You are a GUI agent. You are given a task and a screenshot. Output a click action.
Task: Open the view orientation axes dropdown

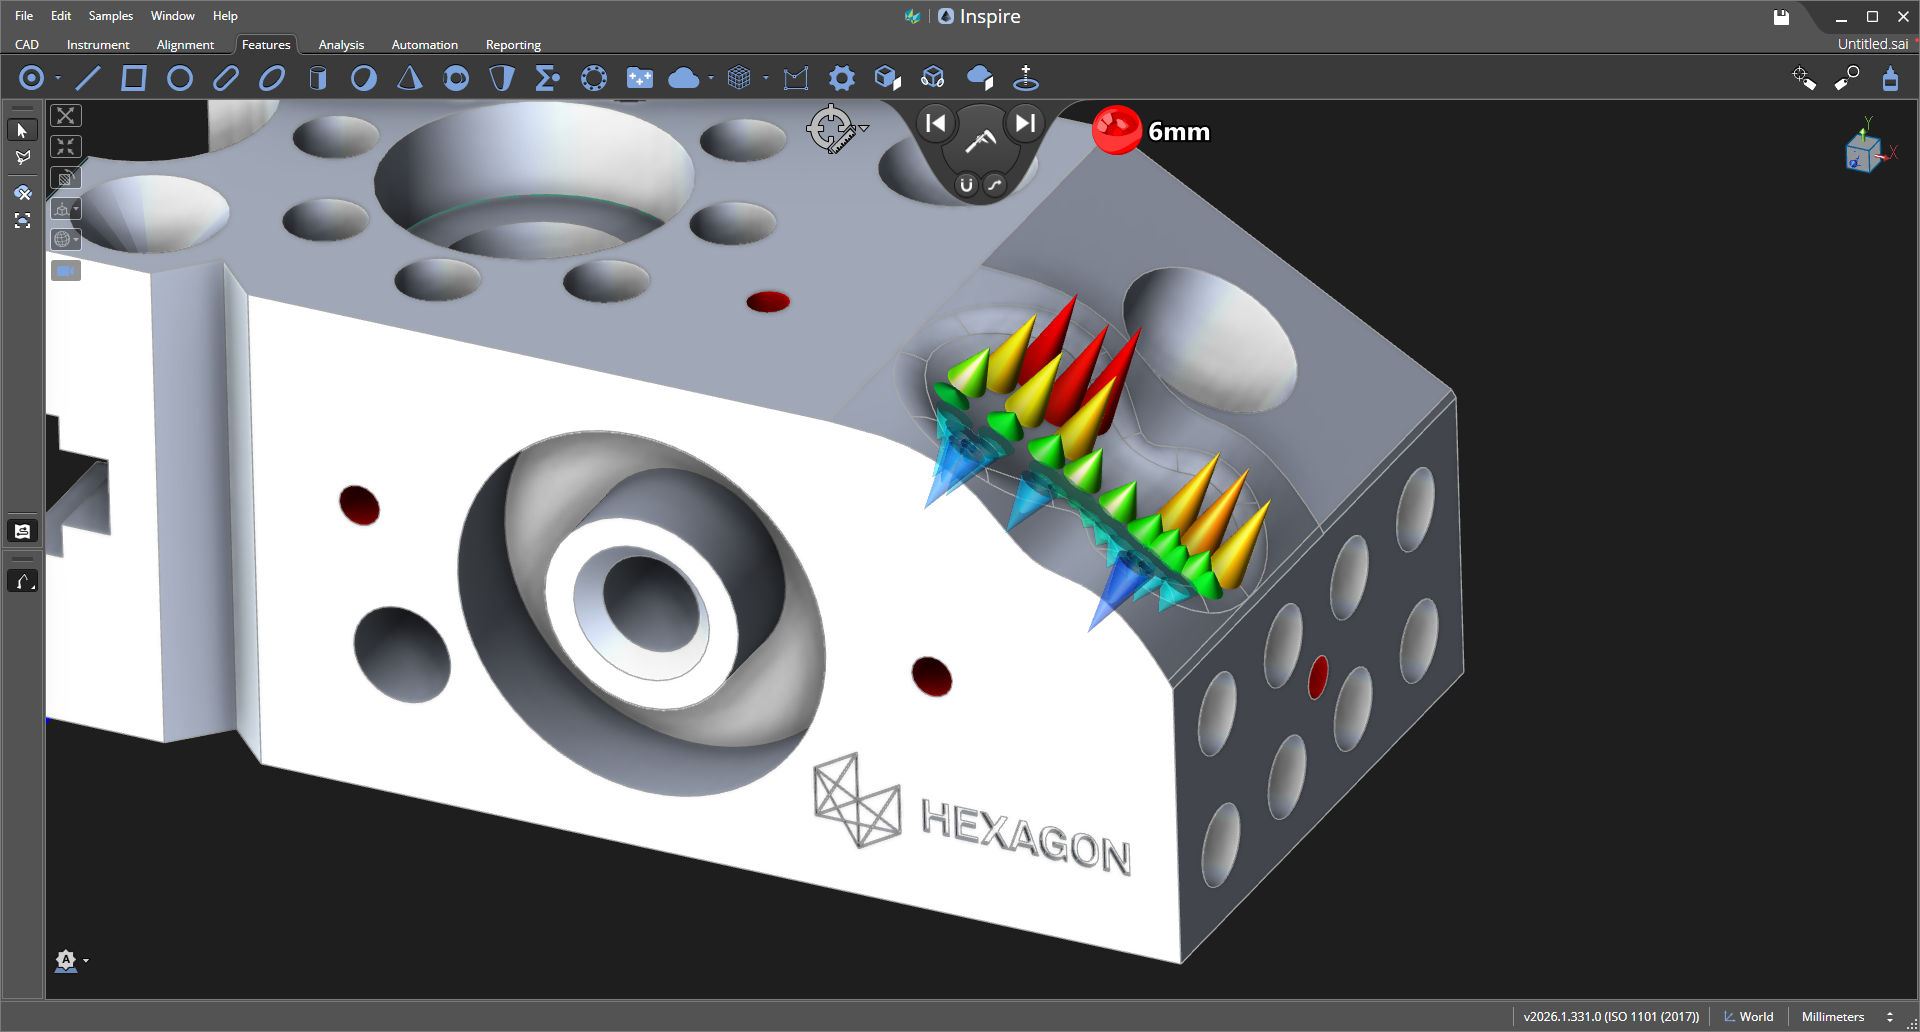pyautogui.click(x=66, y=209)
